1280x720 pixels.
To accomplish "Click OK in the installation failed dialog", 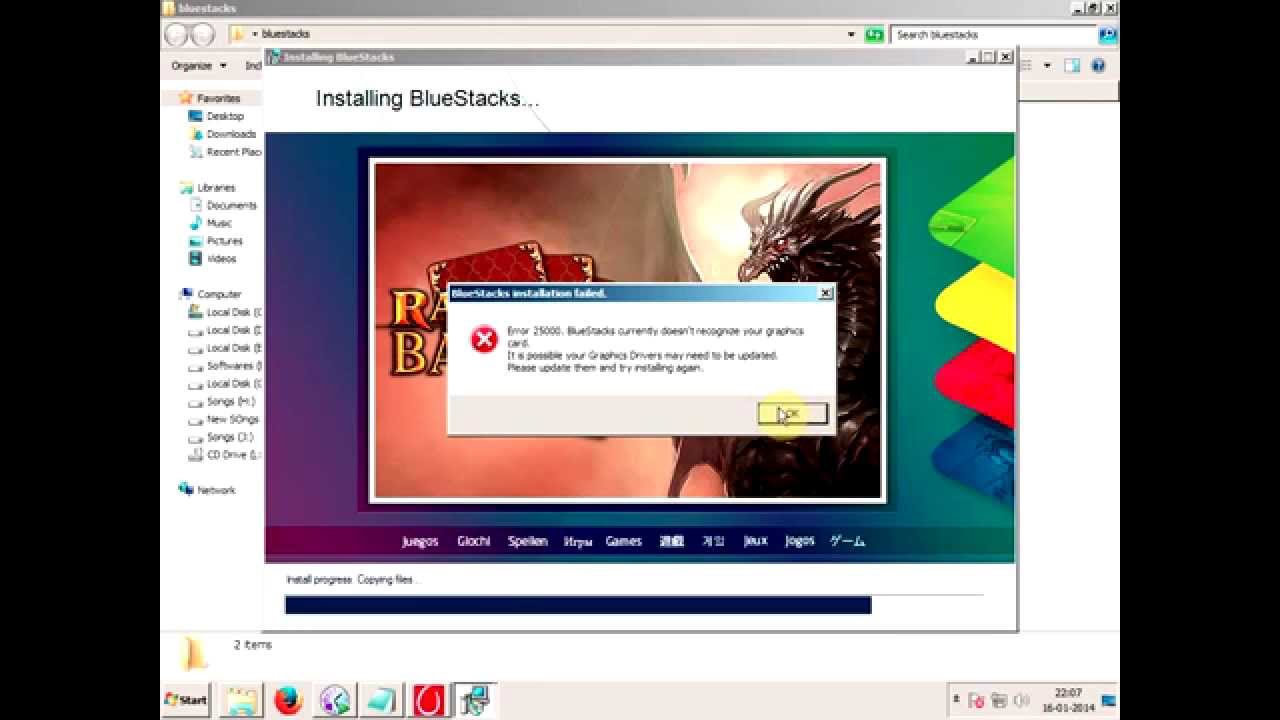I will (792, 413).
